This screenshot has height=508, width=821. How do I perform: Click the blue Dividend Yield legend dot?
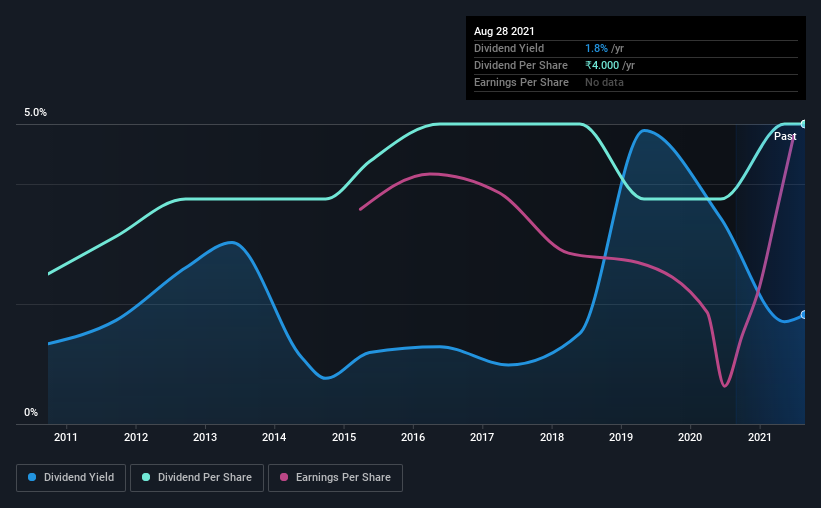32,477
